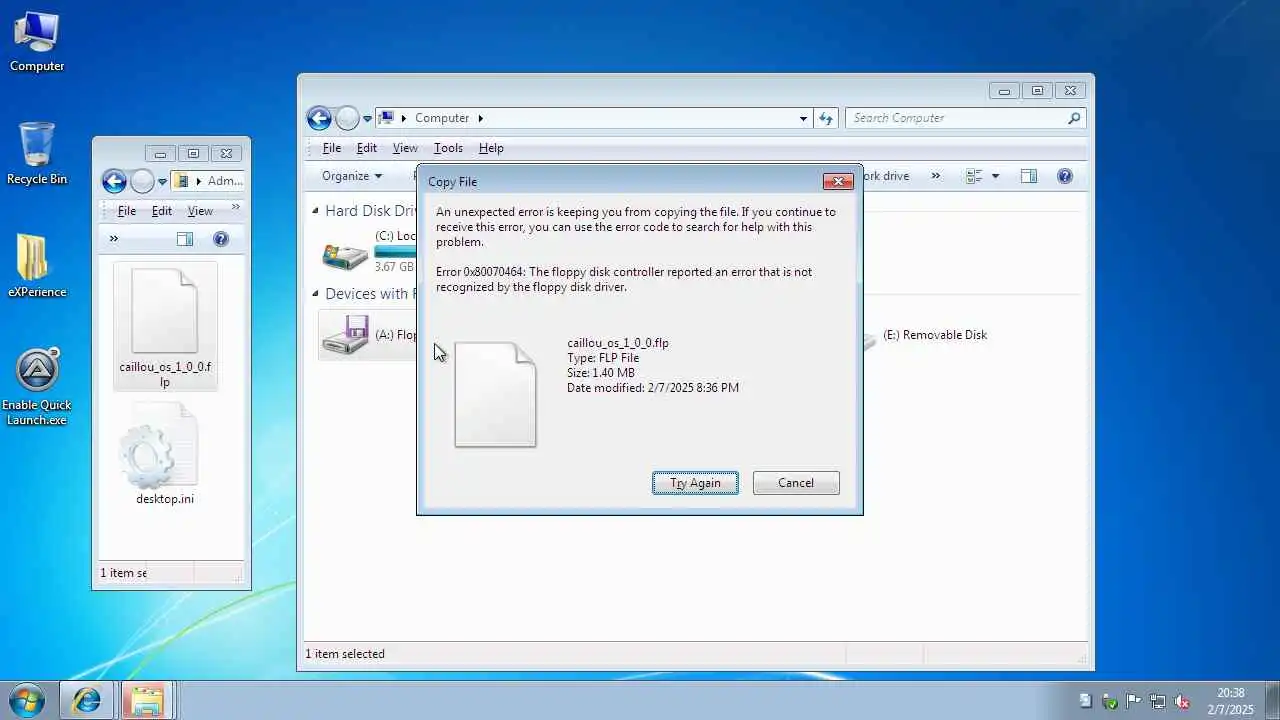Click Safely Remove Hardware tray icon
This screenshot has height=720, width=1280.
click(1110, 701)
